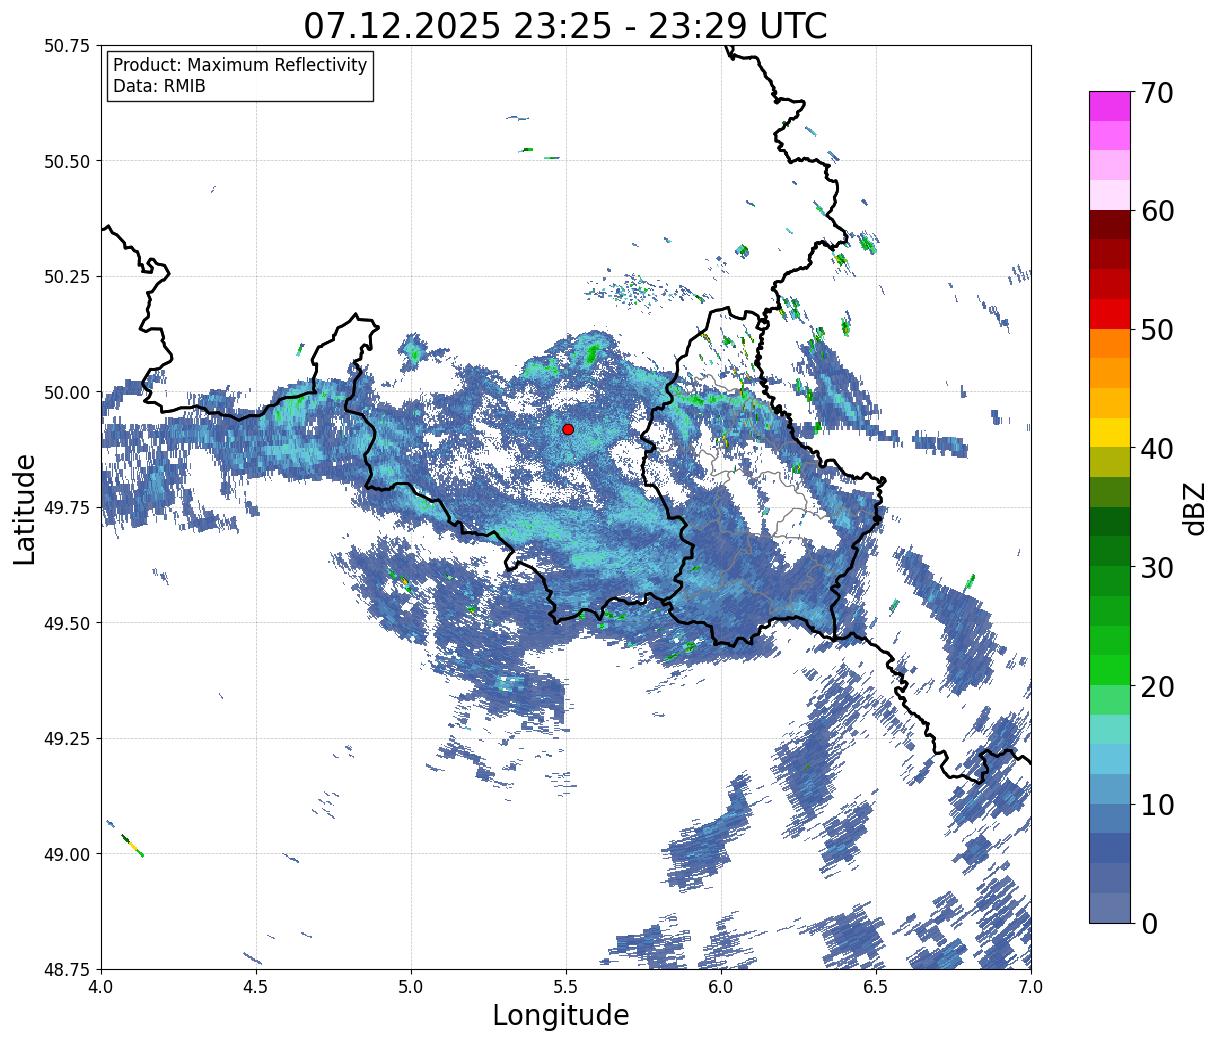The image size is (1219, 1040).
Task: Click the latitude tick label 50.50
Action: point(67,161)
